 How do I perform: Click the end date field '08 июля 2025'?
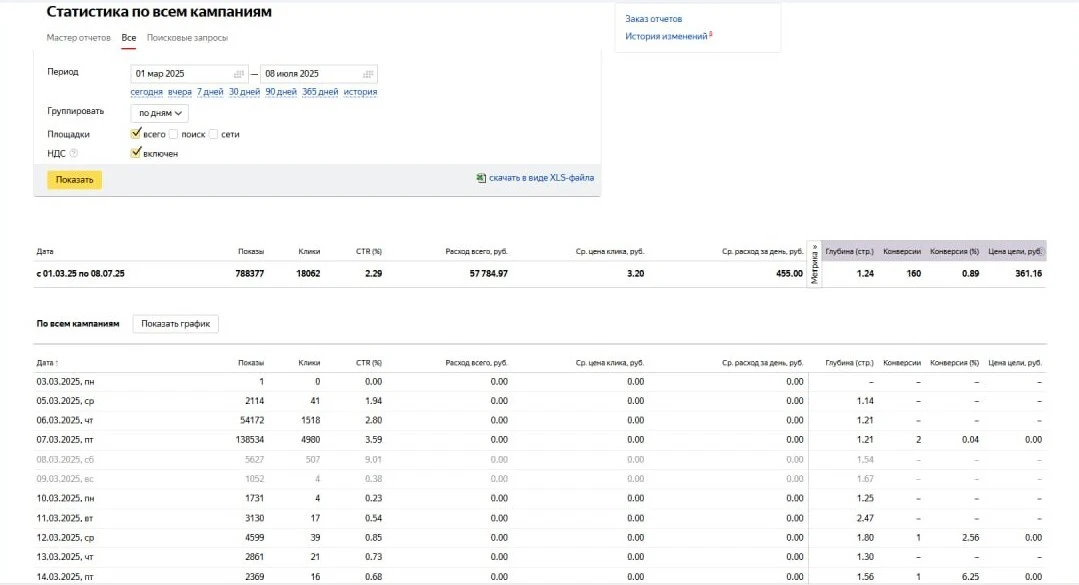point(319,74)
